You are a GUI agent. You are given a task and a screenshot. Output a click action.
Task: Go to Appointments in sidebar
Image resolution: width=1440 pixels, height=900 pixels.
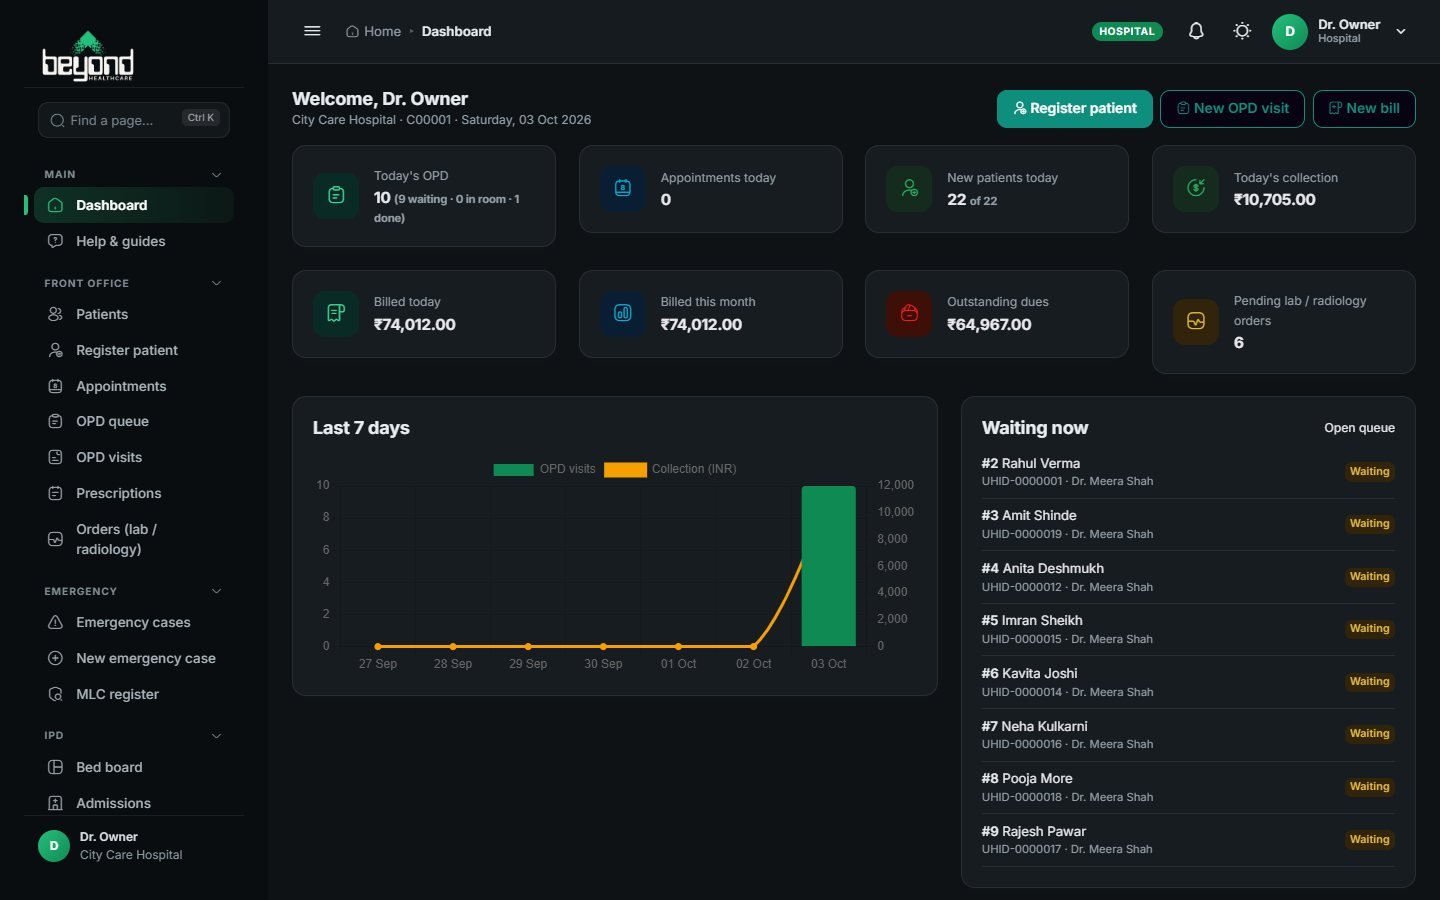pos(134,386)
